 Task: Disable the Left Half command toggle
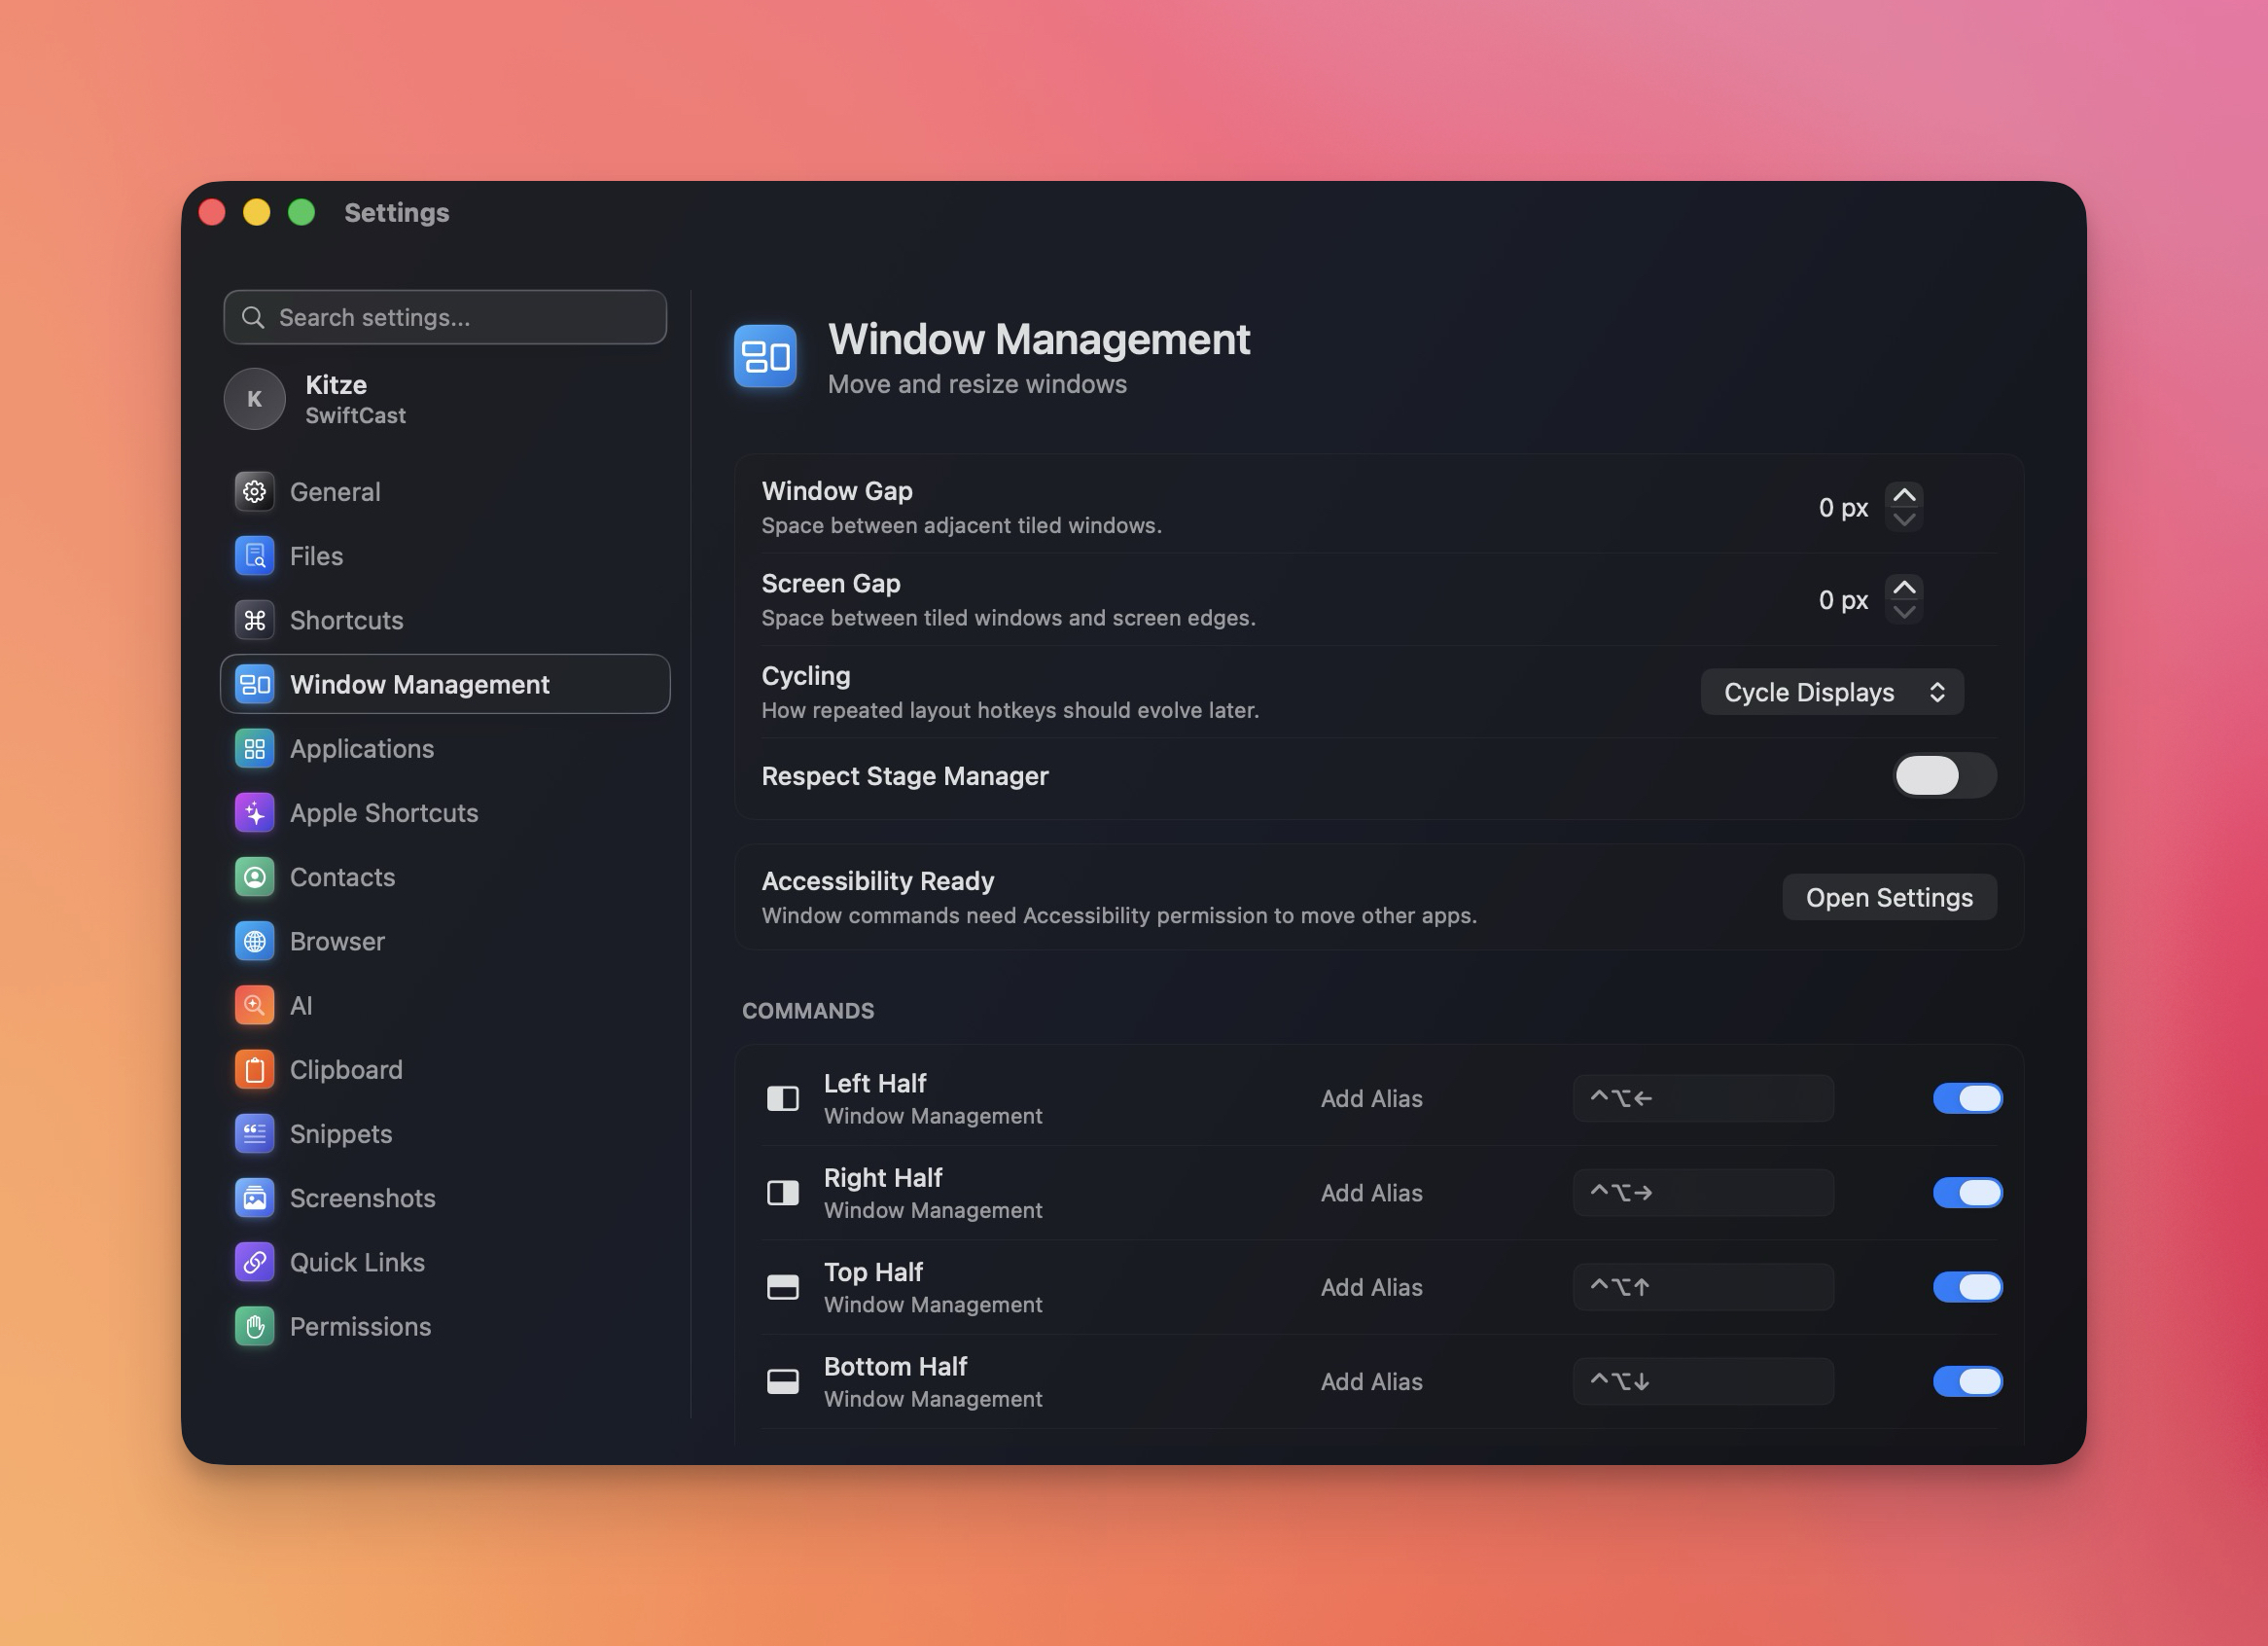click(x=1967, y=1098)
